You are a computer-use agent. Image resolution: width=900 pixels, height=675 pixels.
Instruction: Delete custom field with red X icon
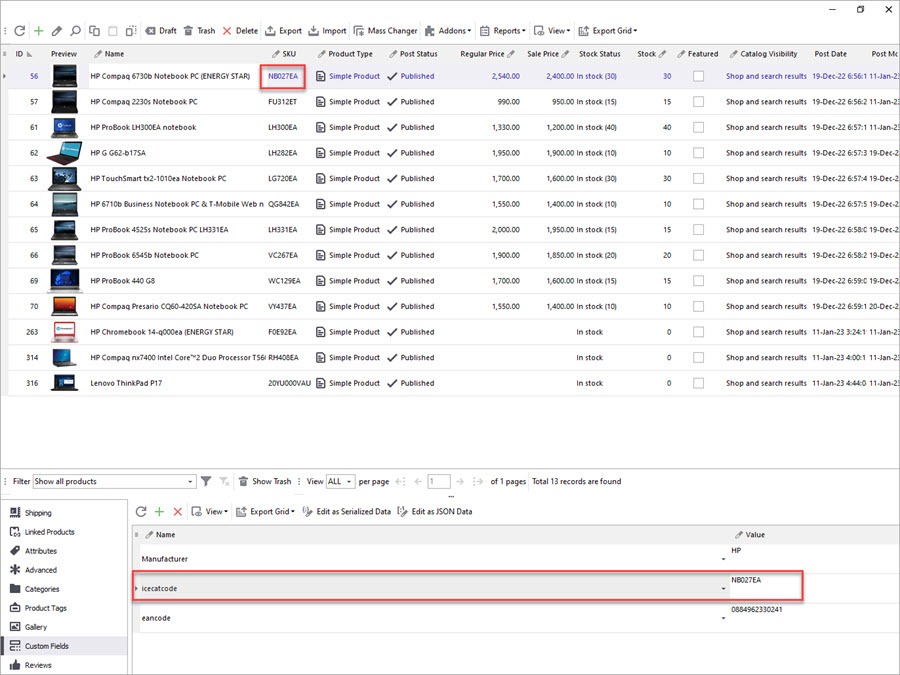[178, 511]
